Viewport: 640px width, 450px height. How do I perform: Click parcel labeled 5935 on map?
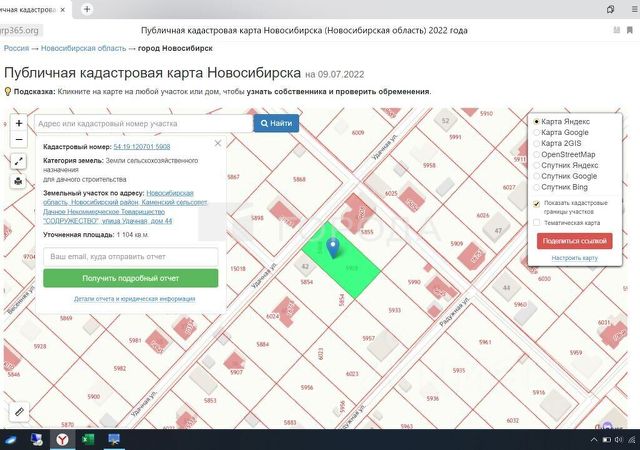(459, 370)
